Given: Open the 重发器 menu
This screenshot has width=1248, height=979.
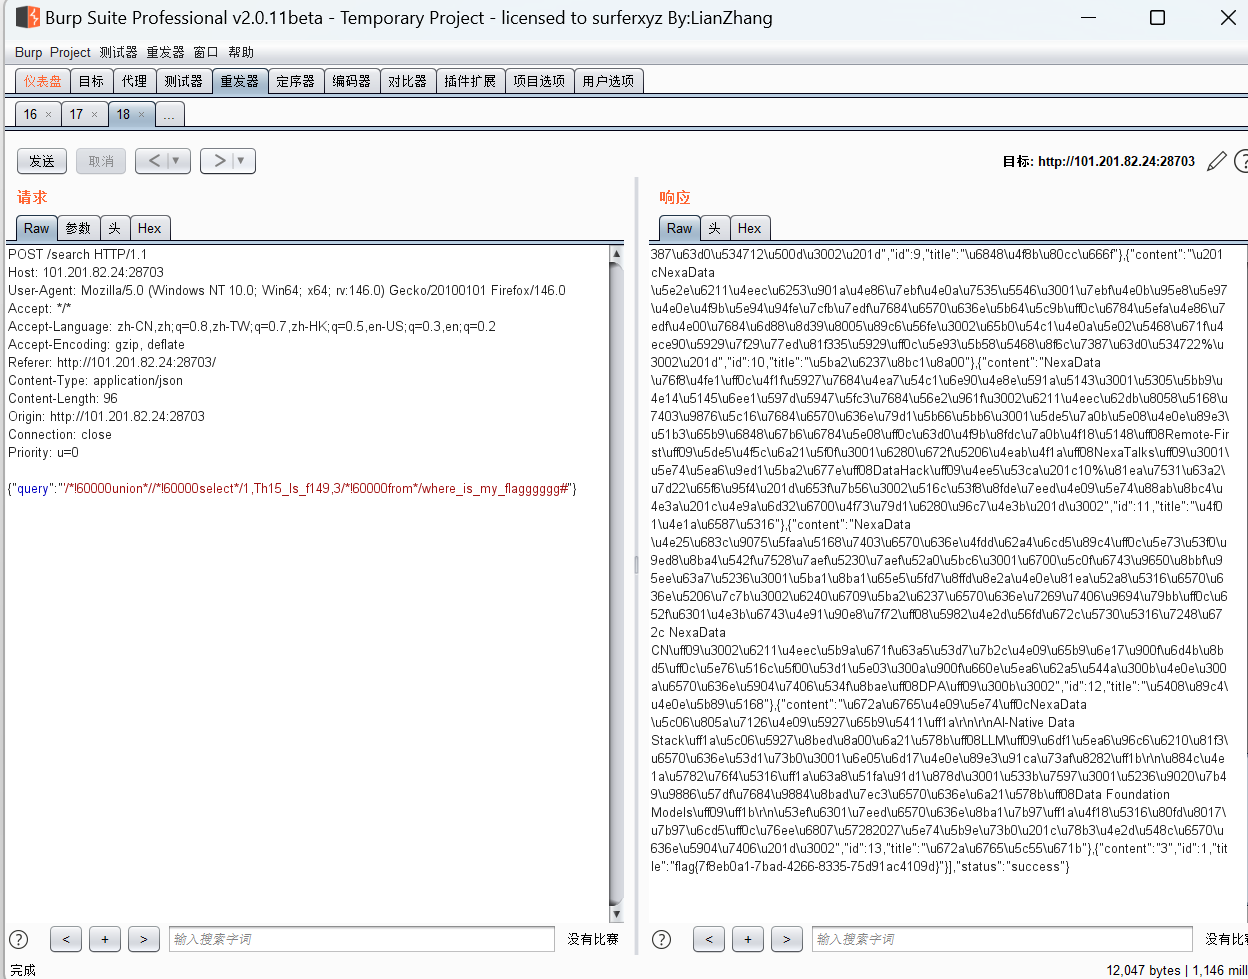Looking at the screenshot, I should click(x=165, y=52).
